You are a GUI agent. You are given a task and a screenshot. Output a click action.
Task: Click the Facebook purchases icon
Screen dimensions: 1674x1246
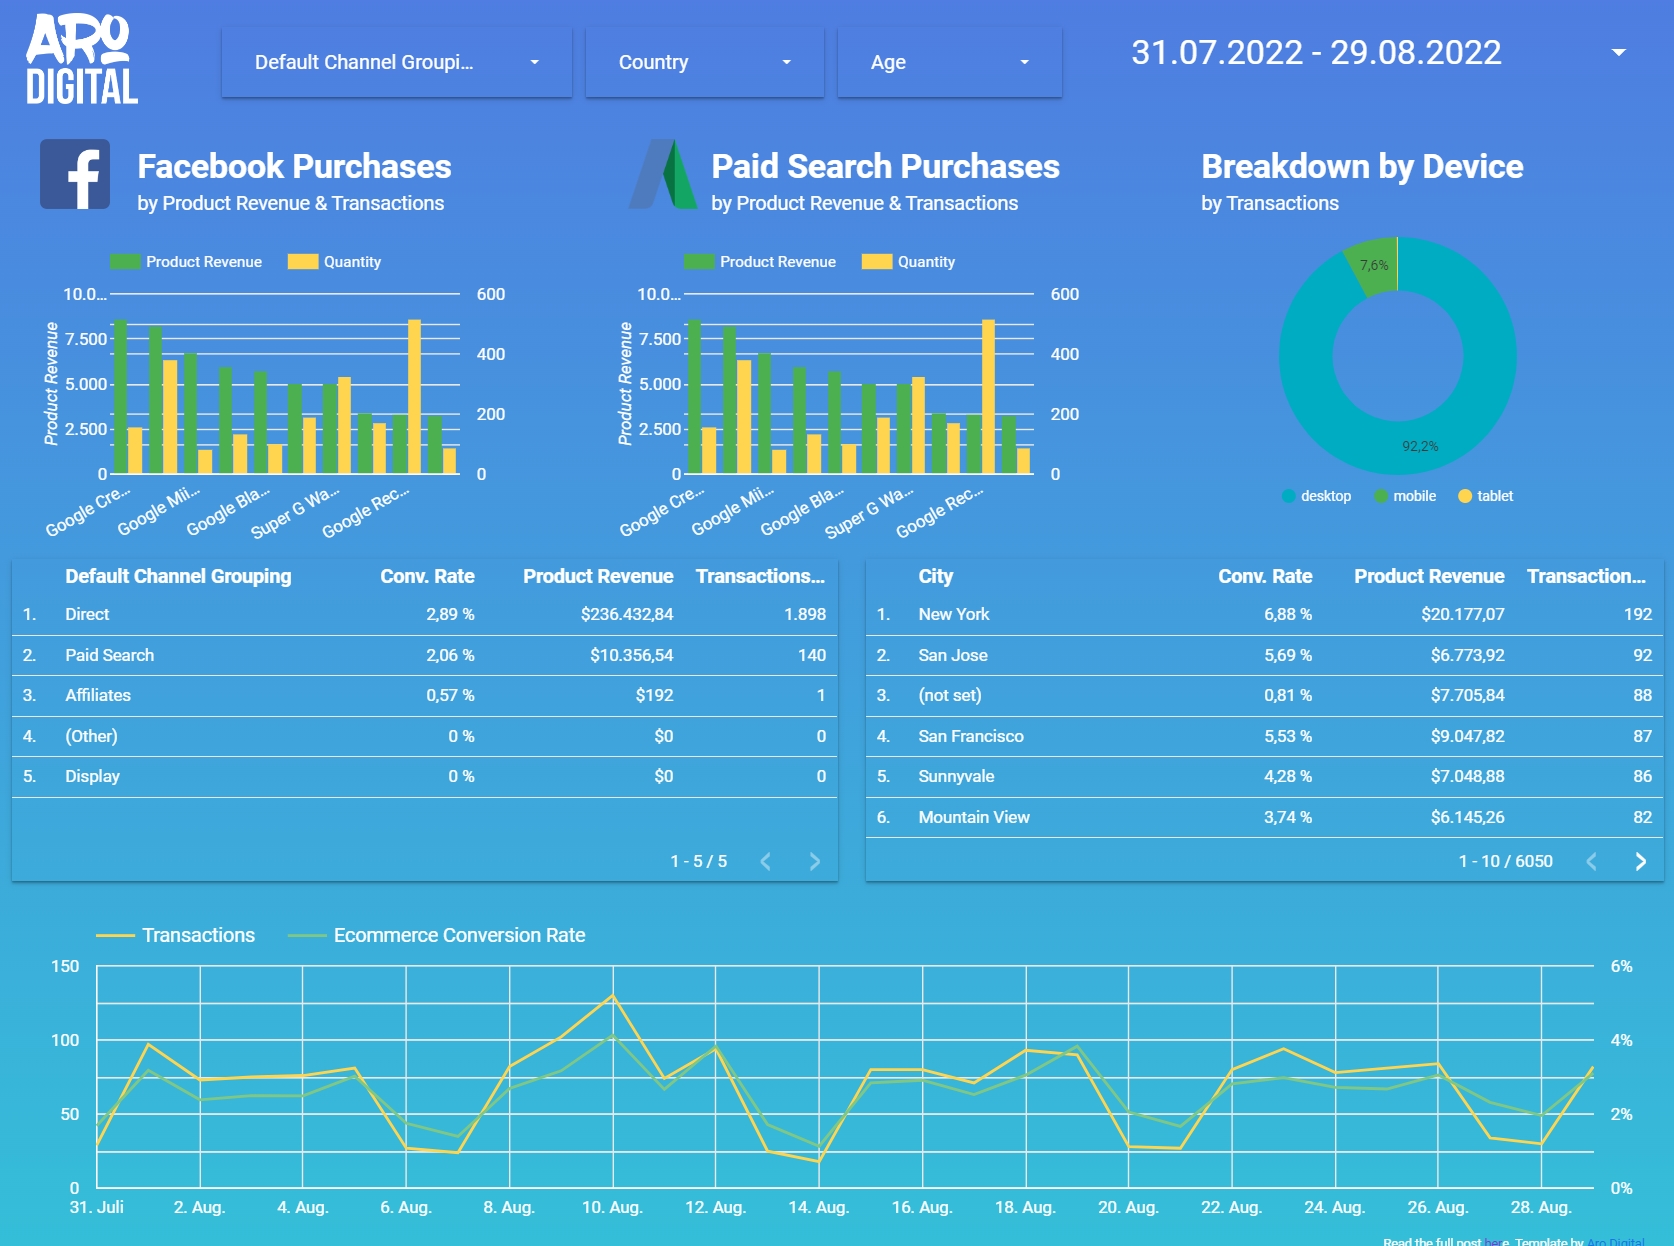(x=75, y=175)
